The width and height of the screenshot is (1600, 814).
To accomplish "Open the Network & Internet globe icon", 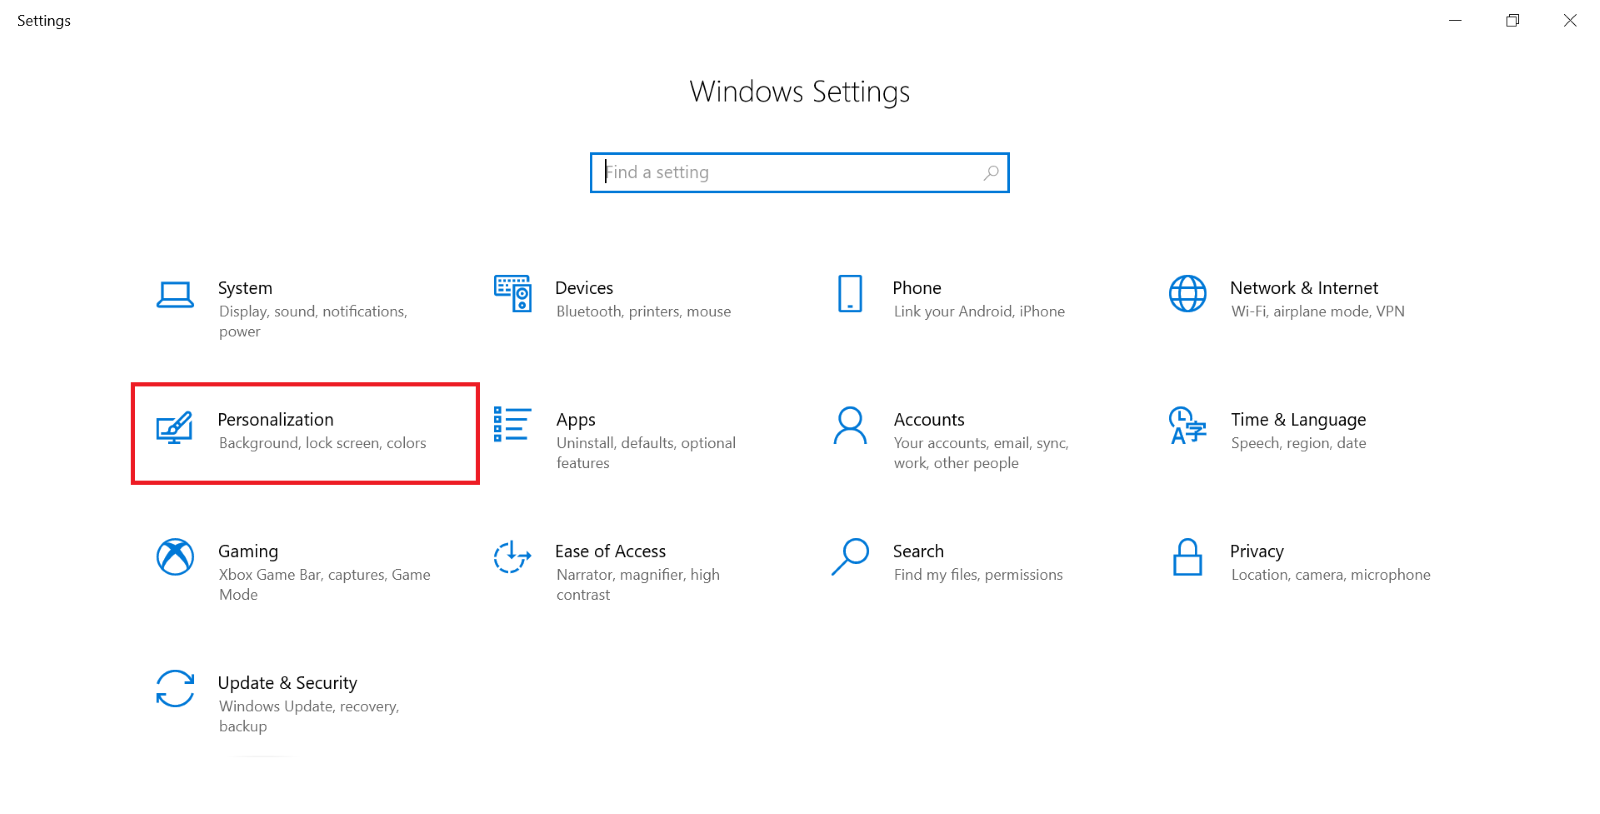I will [x=1188, y=294].
